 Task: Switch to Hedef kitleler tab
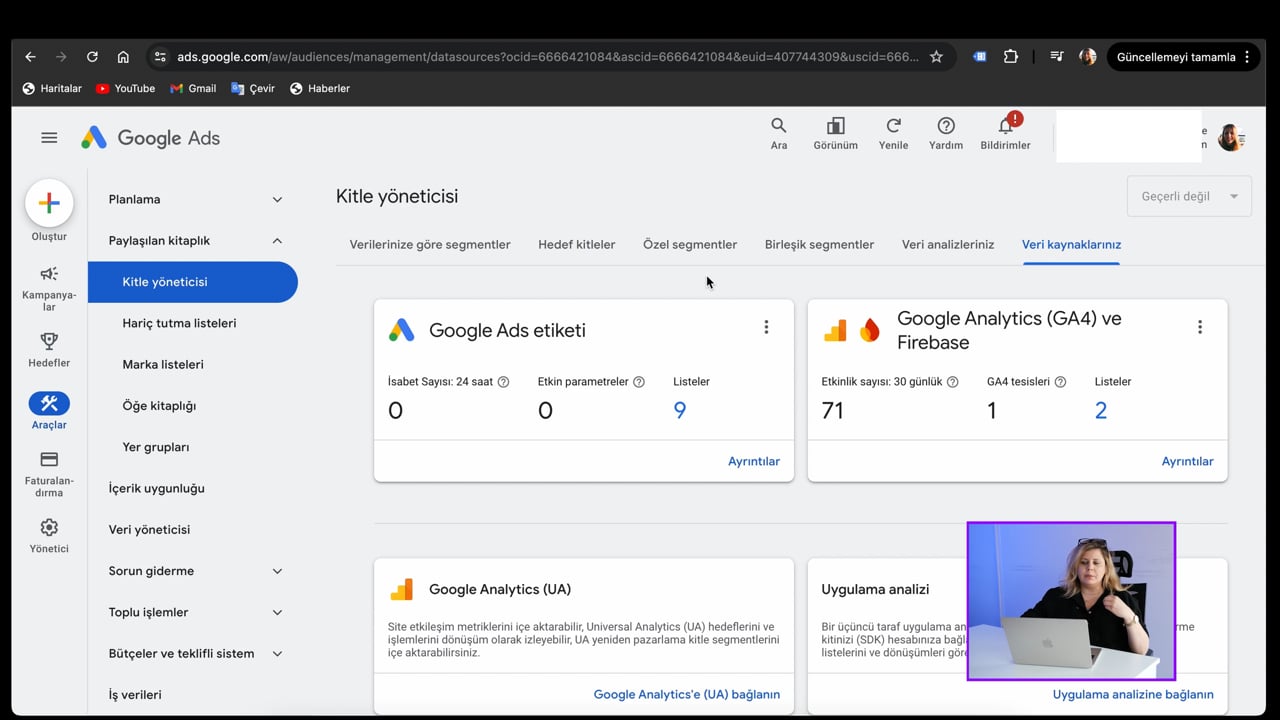pyautogui.click(x=577, y=244)
